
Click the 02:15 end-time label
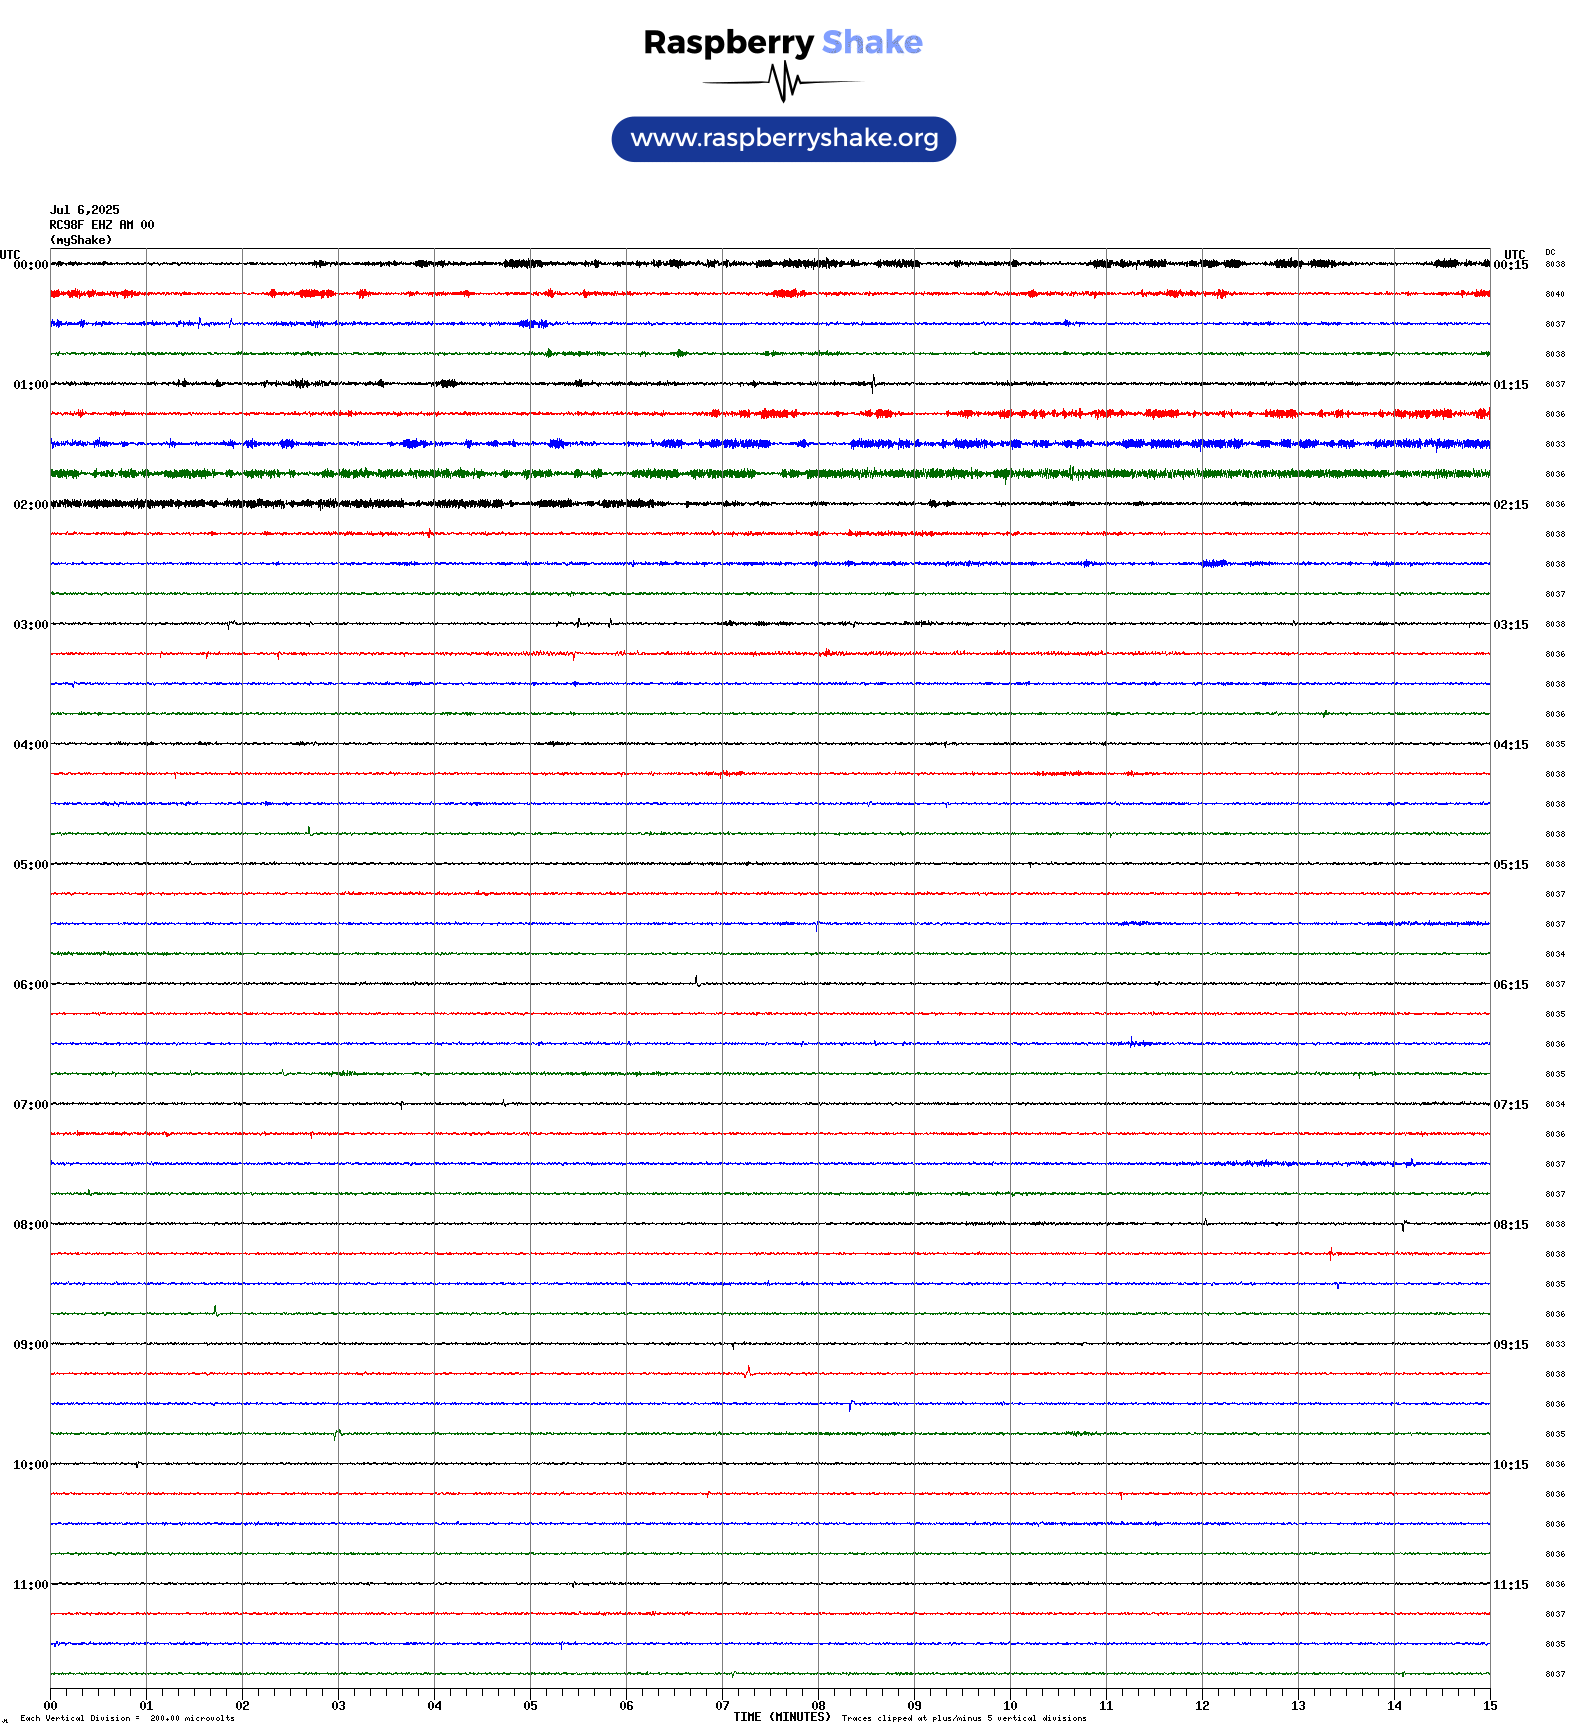point(1511,505)
